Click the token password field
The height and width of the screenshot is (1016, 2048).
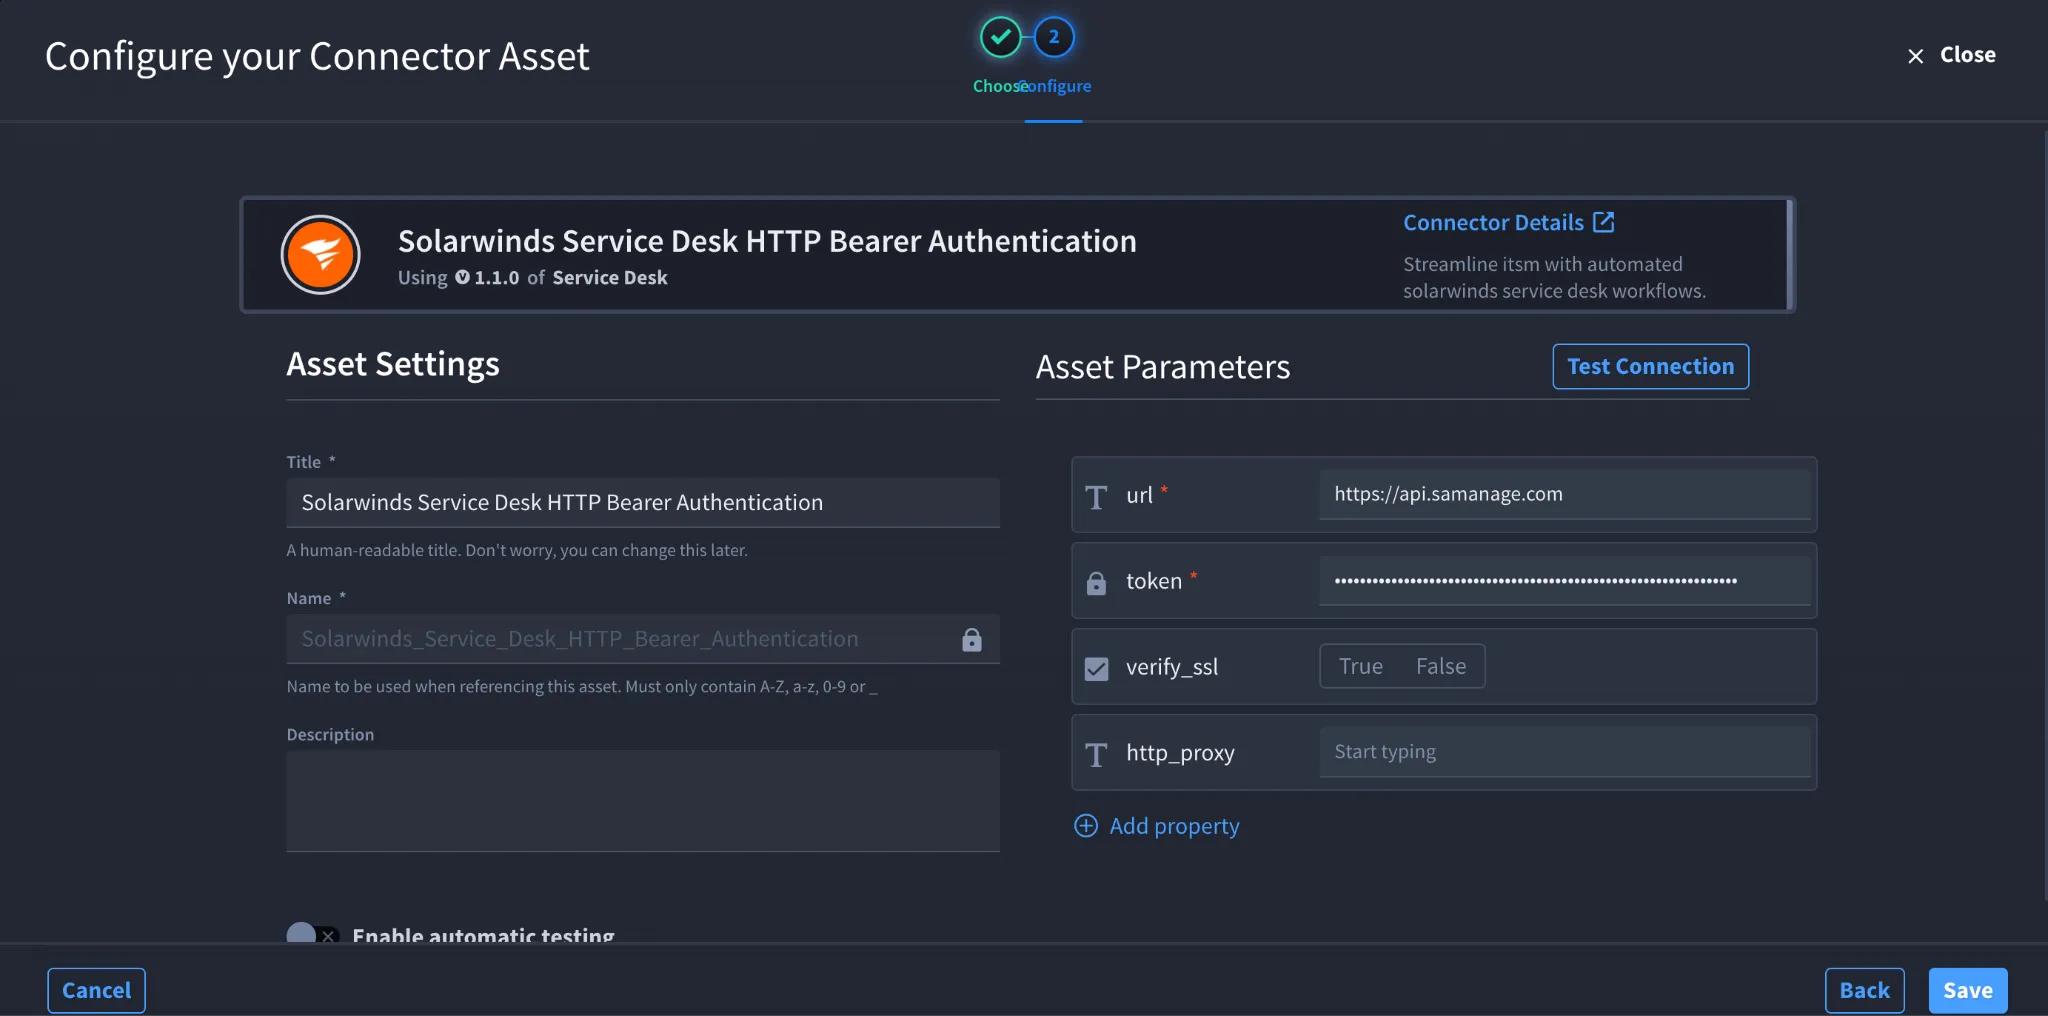point(1565,581)
